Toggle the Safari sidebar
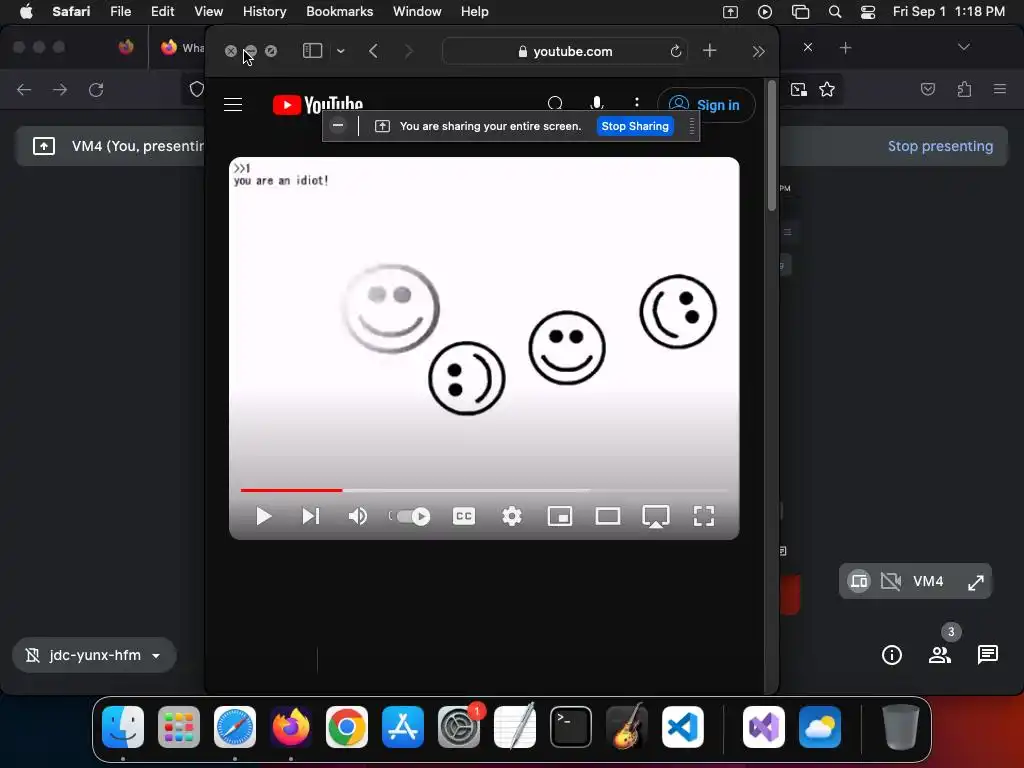This screenshot has height=768, width=1024. pyautogui.click(x=312, y=51)
